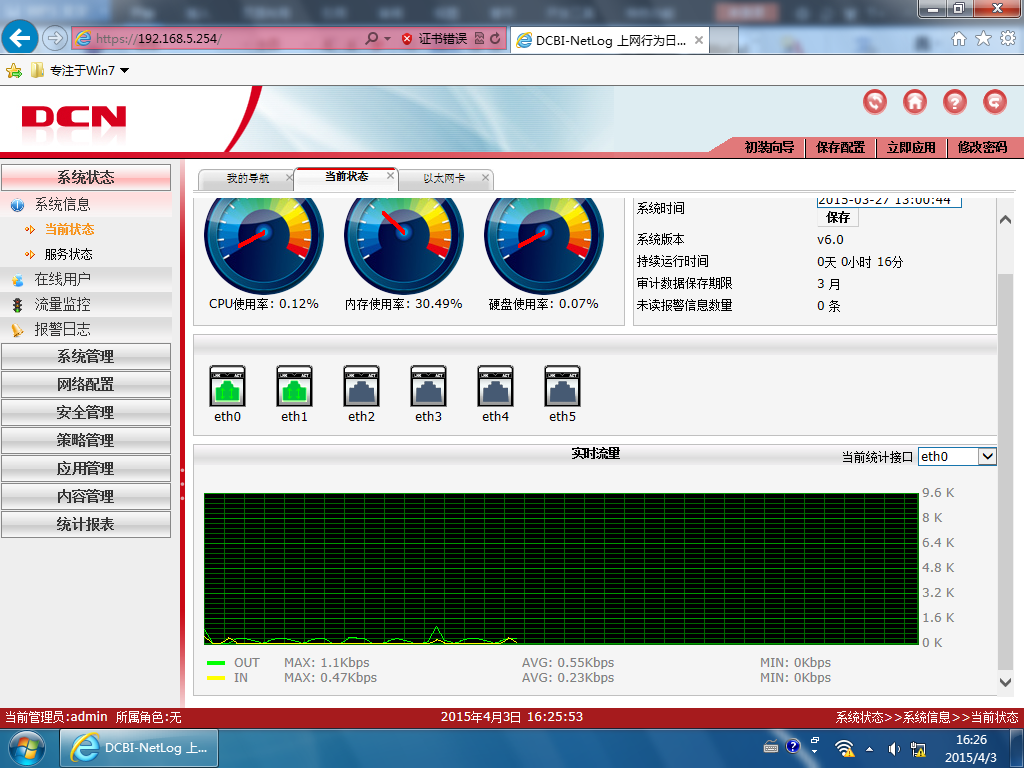Click the memory usage gauge
The image size is (1024, 768).
[x=404, y=244]
